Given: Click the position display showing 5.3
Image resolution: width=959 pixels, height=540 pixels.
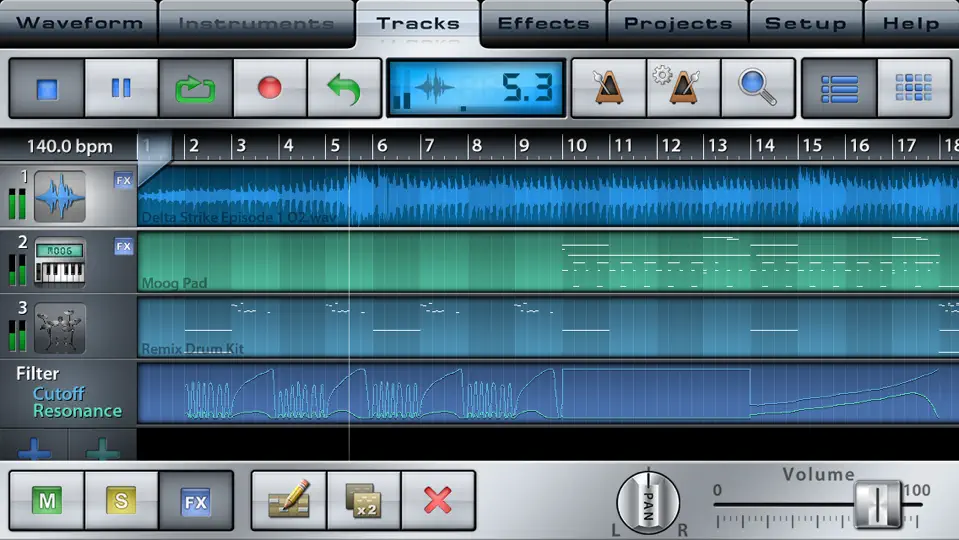Looking at the screenshot, I should click(476, 88).
